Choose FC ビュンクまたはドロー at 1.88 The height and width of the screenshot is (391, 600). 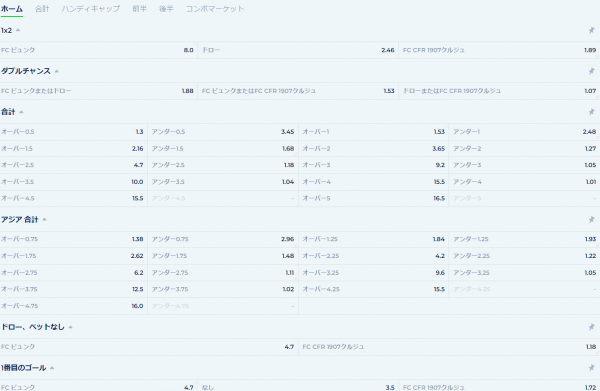98,91
